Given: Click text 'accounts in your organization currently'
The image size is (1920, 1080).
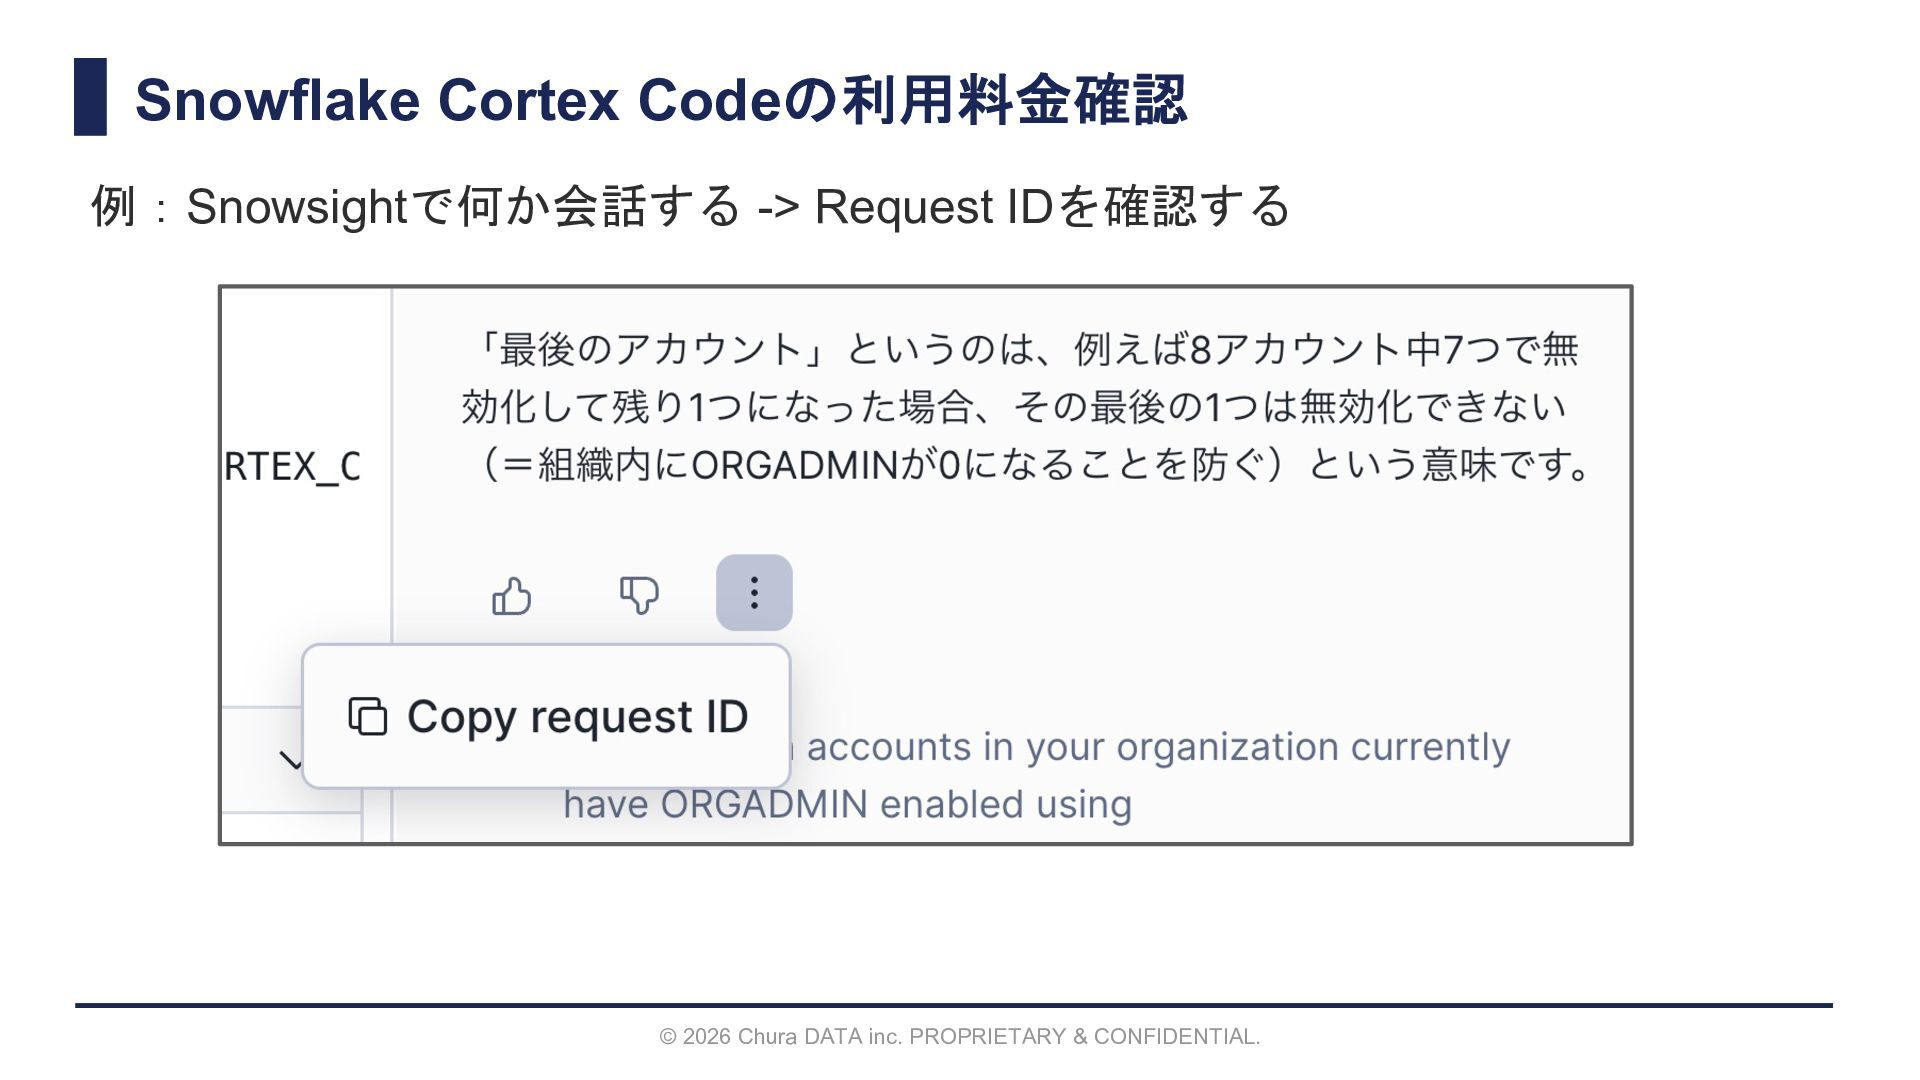Looking at the screenshot, I should [1158, 746].
